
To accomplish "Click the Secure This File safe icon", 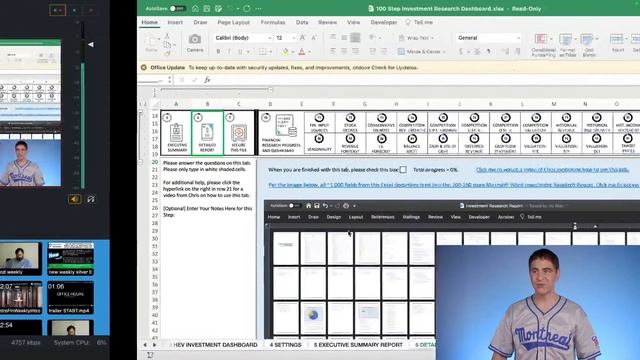I will click(x=239, y=133).
